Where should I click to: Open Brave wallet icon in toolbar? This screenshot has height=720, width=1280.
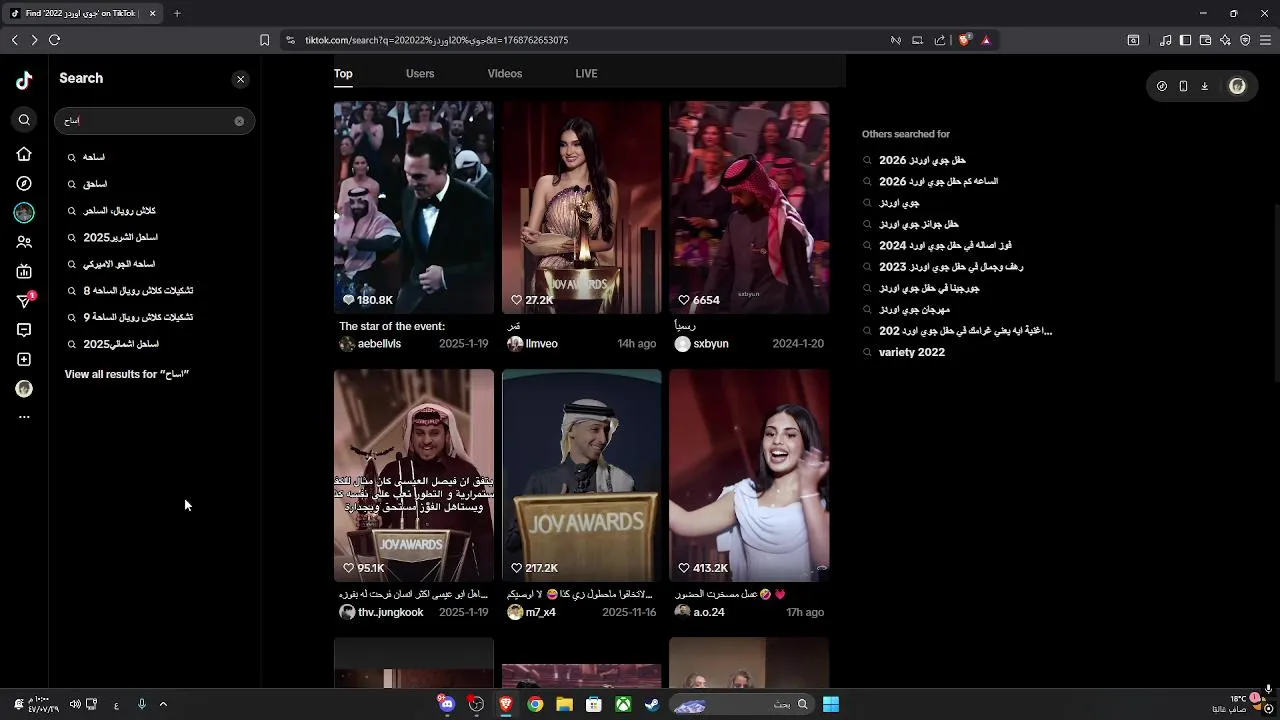(x=1206, y=40)
